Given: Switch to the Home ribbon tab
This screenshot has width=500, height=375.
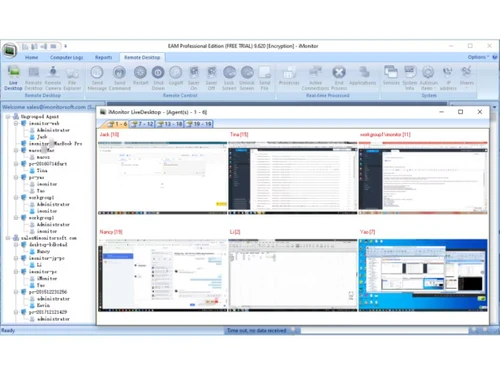Looking at the screenshot, I should coord(31,57).
